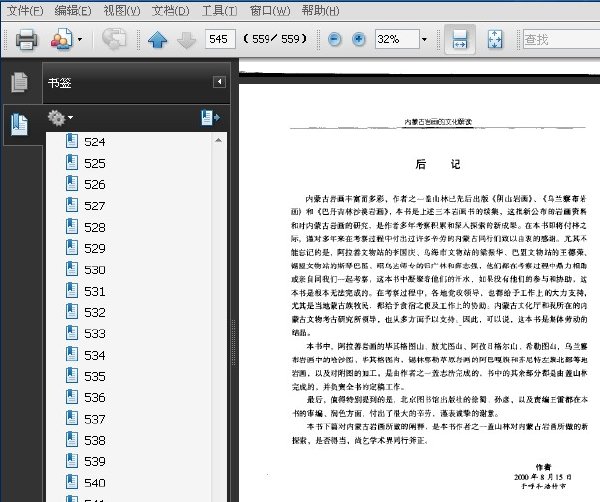Collapse the 书签 panel with arrow button
The height and width of the screenshot is (502, 600).
pyautogui.click(x=219, y=81)
